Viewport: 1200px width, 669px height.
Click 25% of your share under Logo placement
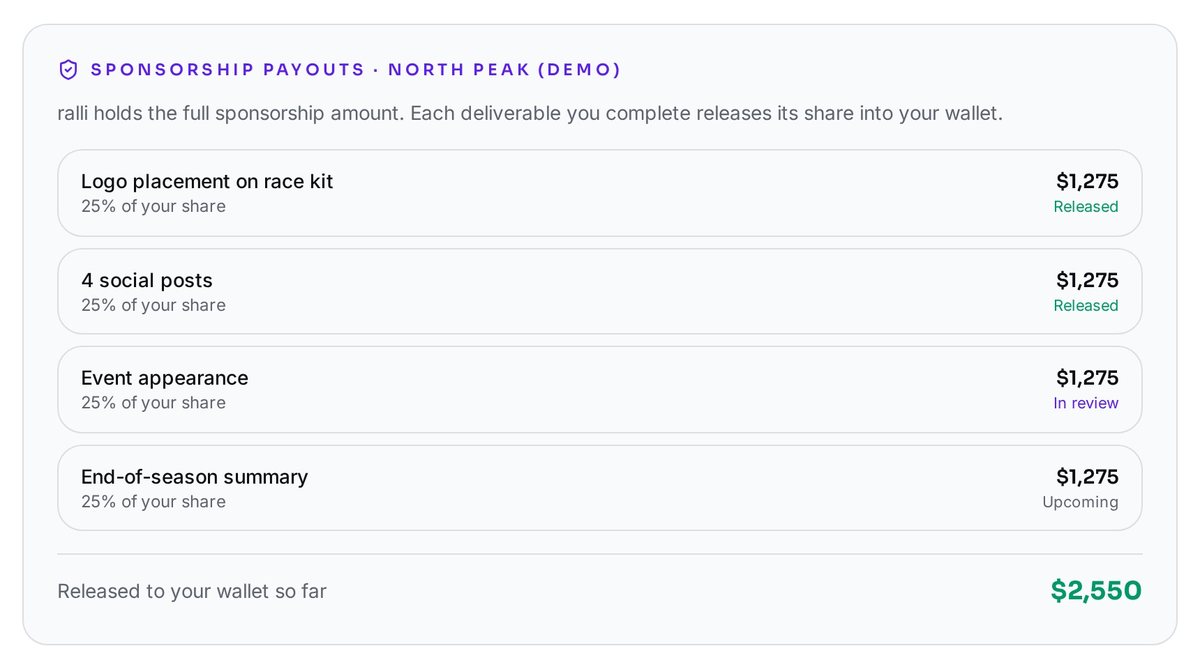tap(153, 207)
